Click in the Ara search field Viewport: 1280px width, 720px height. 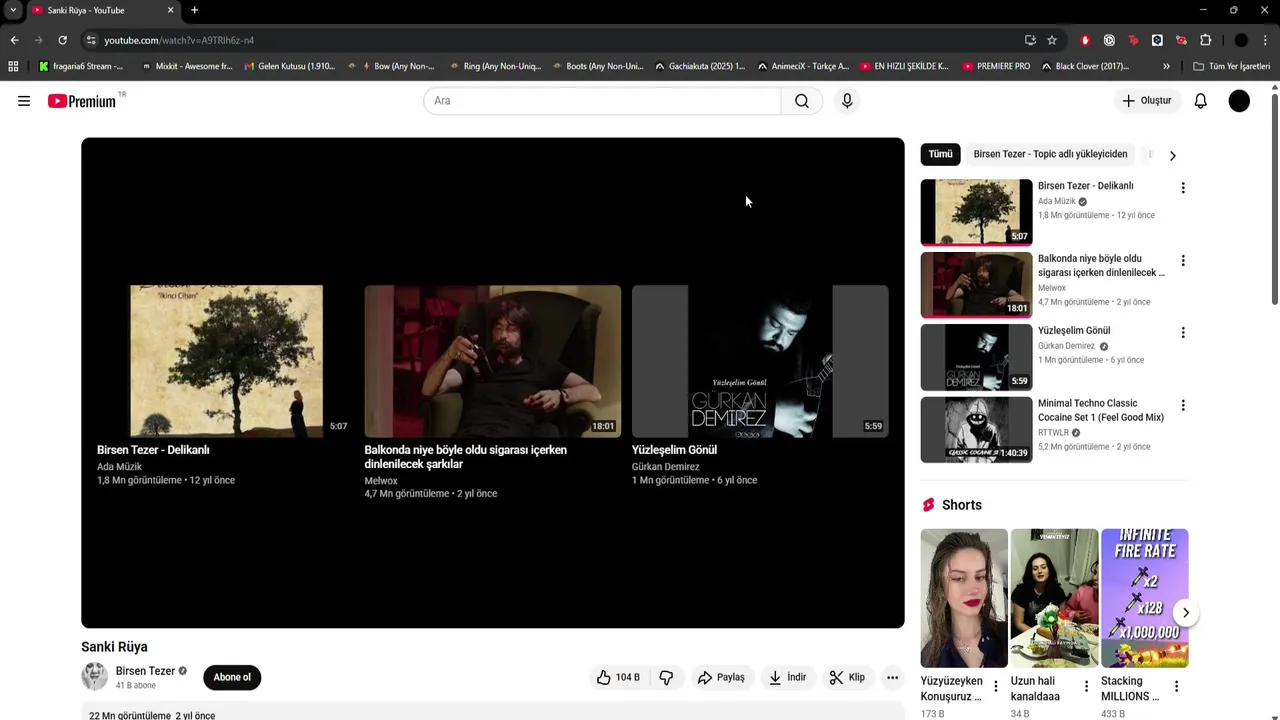point(602,101)
